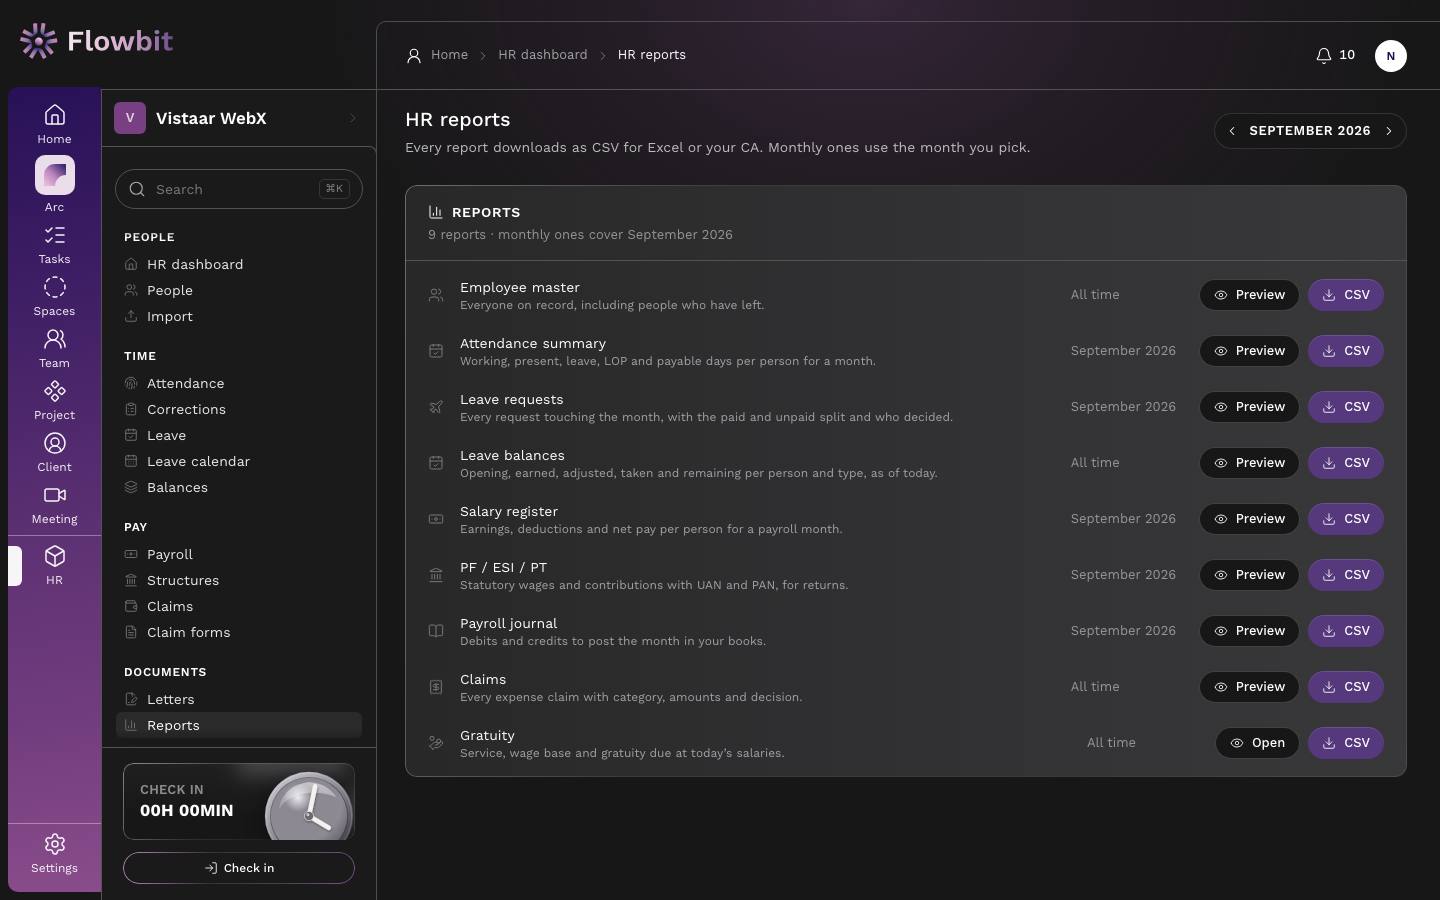Open the HR cube icon

tap(54, 556)
